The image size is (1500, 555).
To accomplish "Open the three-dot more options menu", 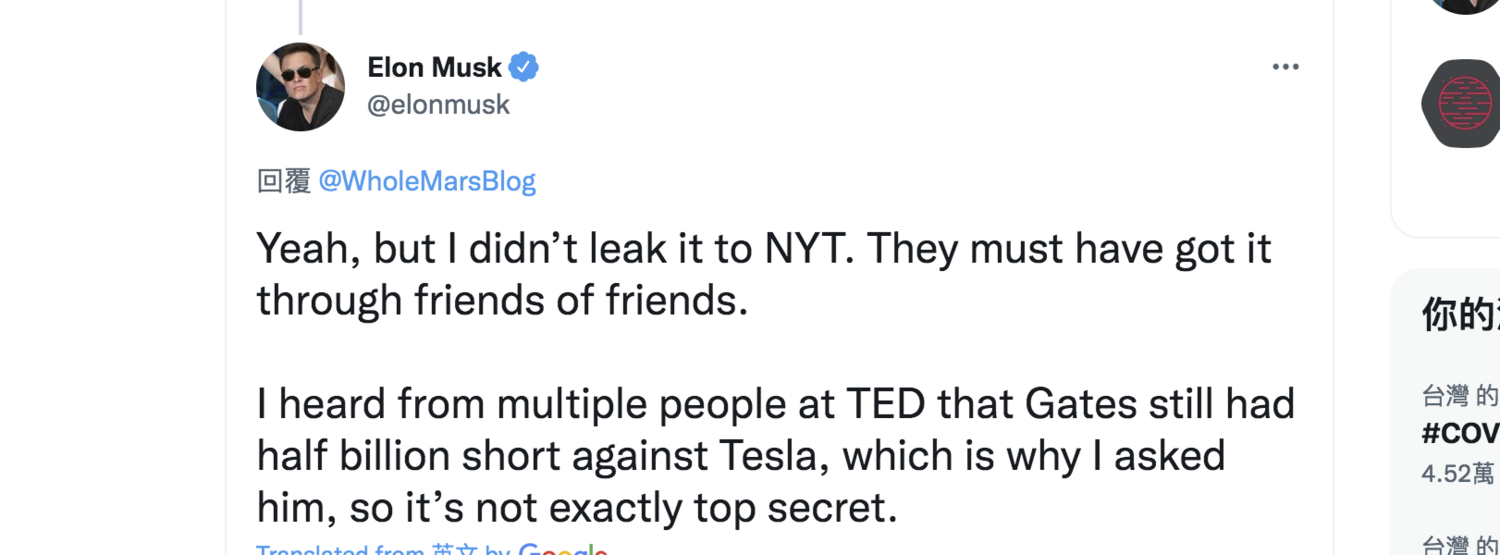I will point(1285,67).
